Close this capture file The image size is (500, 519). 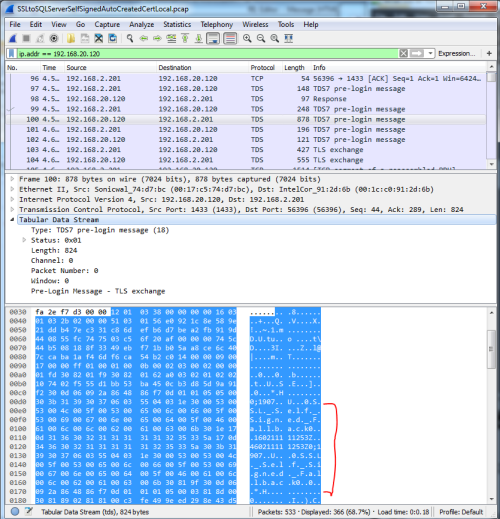pos(99,38)
